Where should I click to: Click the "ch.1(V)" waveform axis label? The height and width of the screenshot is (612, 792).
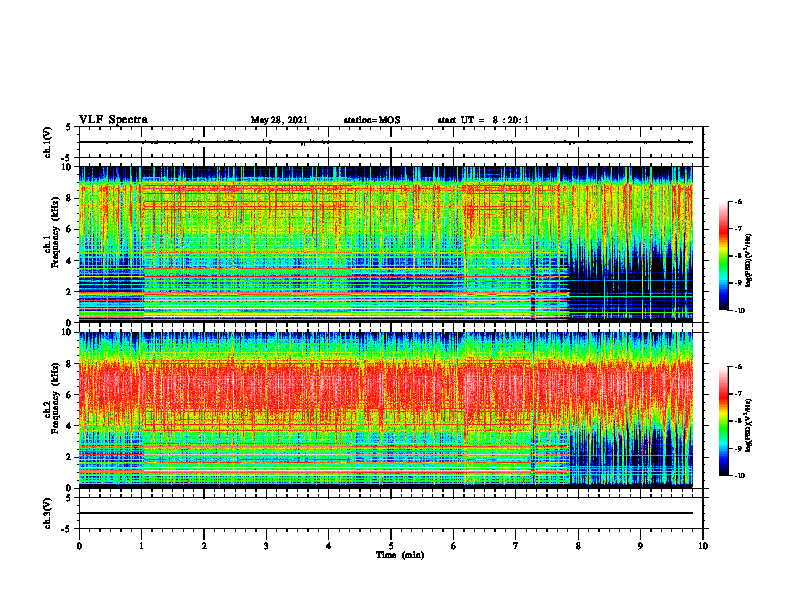pyautogui.click(x=48, y=142)
